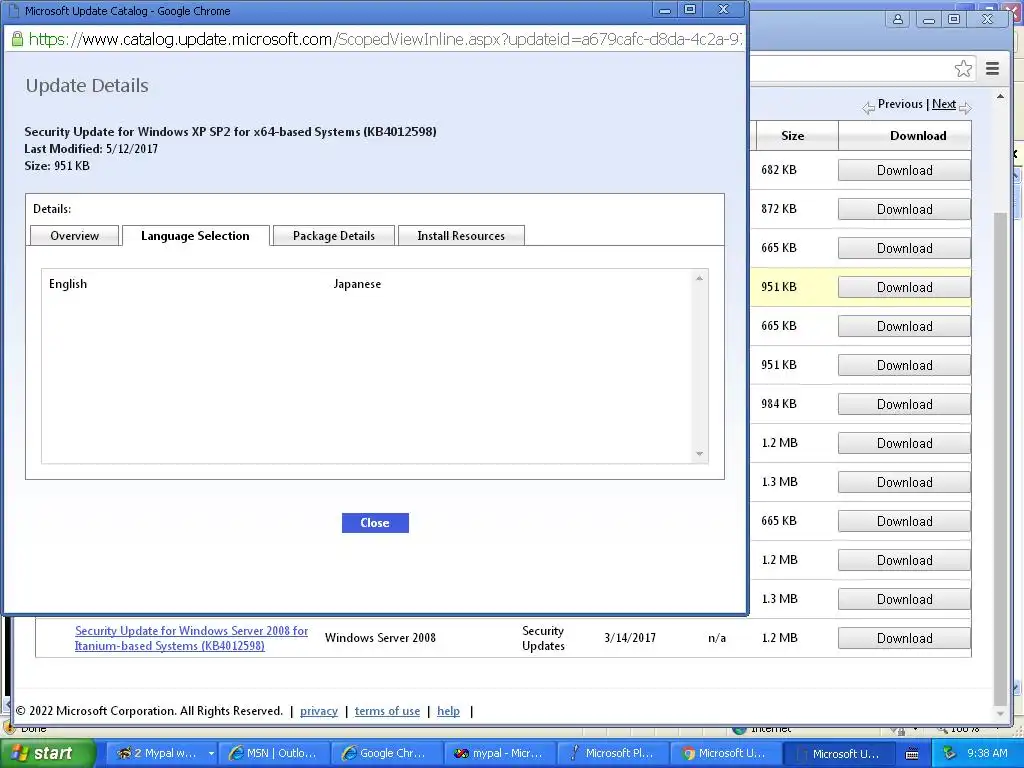The image size is (1024, 768).
Task: Click the on-screen keyboard tray icon
Action: (x=912, y=754)
